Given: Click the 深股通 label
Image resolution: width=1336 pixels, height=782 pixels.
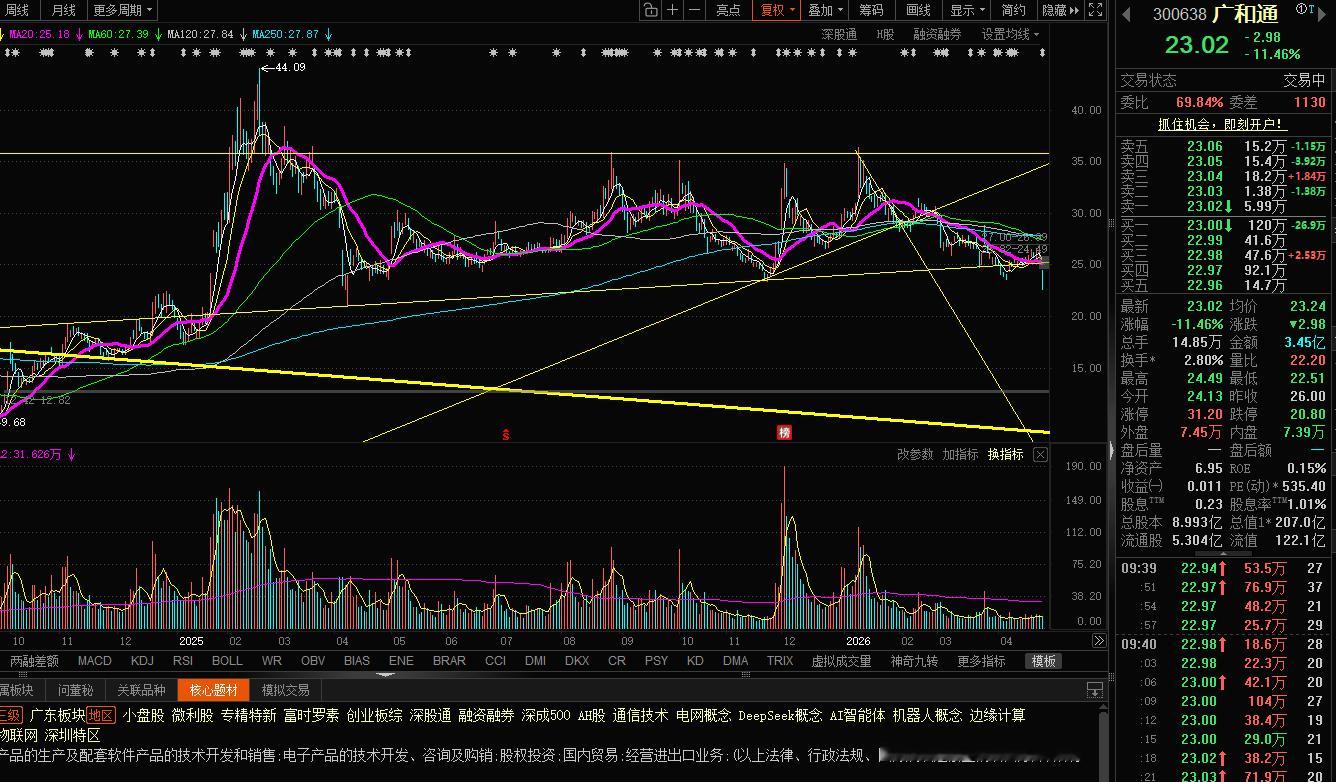Looking at the screenshot, I should (839, 34).
